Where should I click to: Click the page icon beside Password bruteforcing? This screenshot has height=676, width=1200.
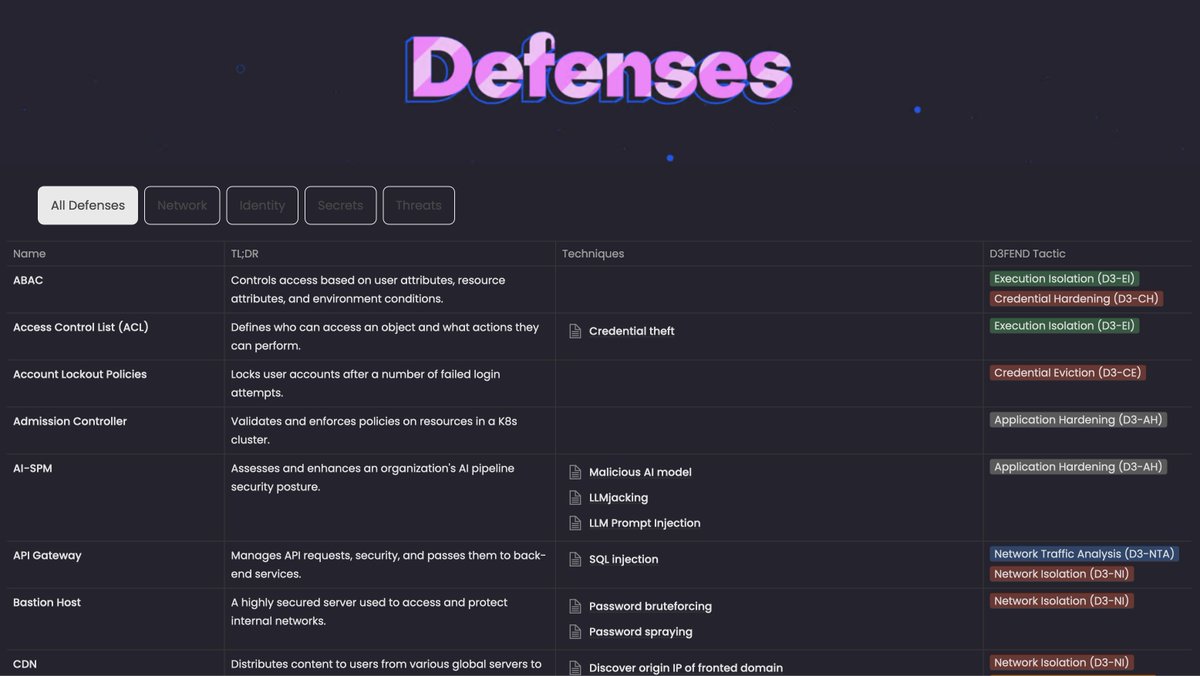[575, 606]
